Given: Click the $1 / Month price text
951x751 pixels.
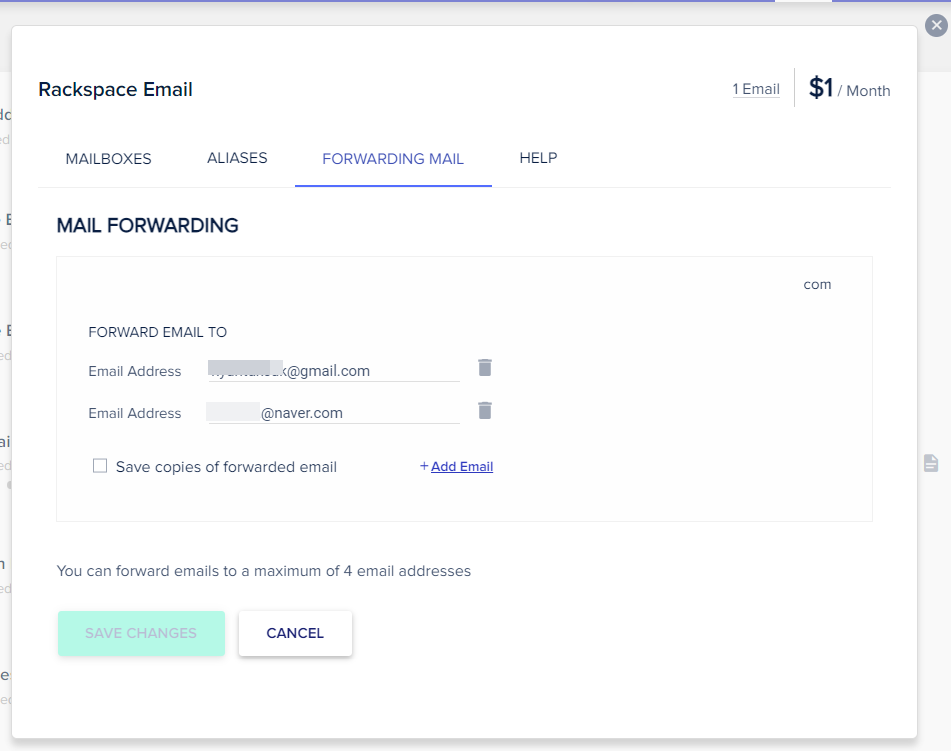Looking at the screenshot, I should [849, 89].
